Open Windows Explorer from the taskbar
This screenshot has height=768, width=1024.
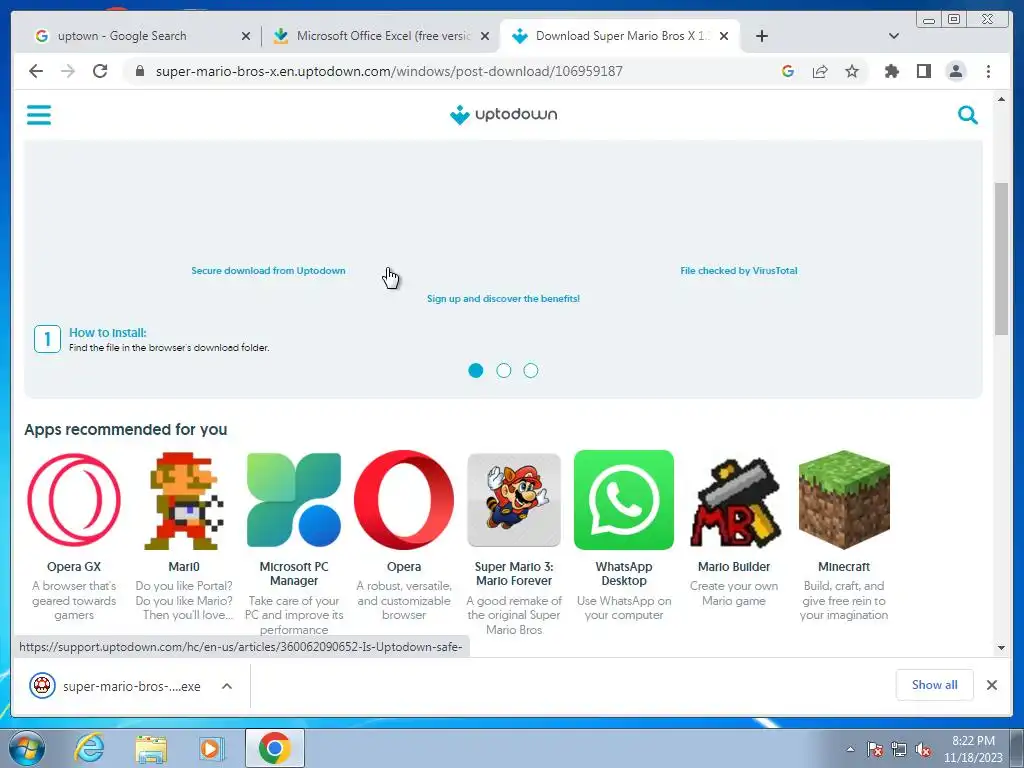click(x=151, y=749)
